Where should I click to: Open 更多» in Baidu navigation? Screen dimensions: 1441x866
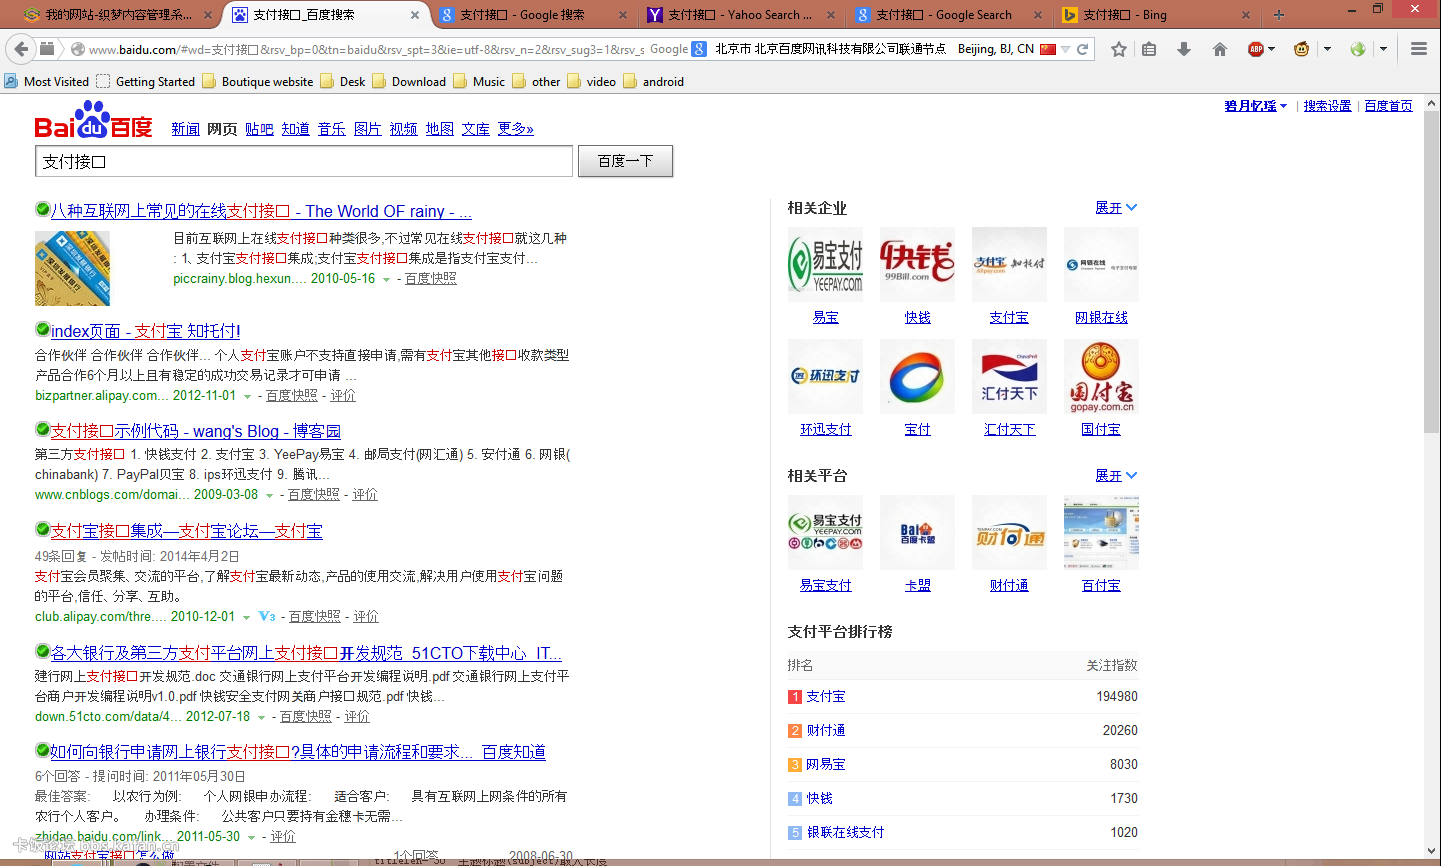[515, 129]
